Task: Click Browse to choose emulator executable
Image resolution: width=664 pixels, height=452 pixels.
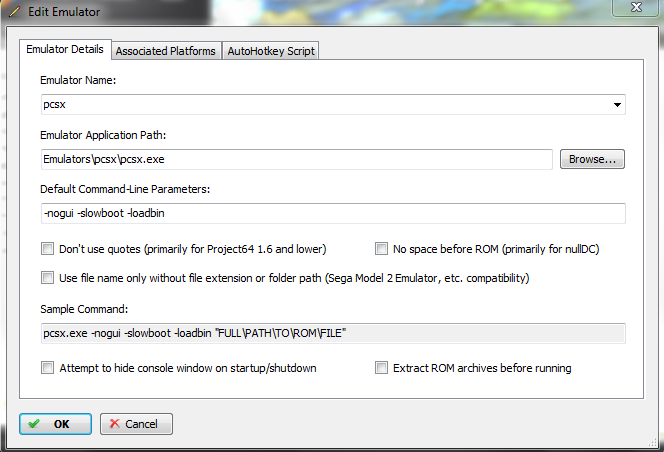Action: [592, 159]
